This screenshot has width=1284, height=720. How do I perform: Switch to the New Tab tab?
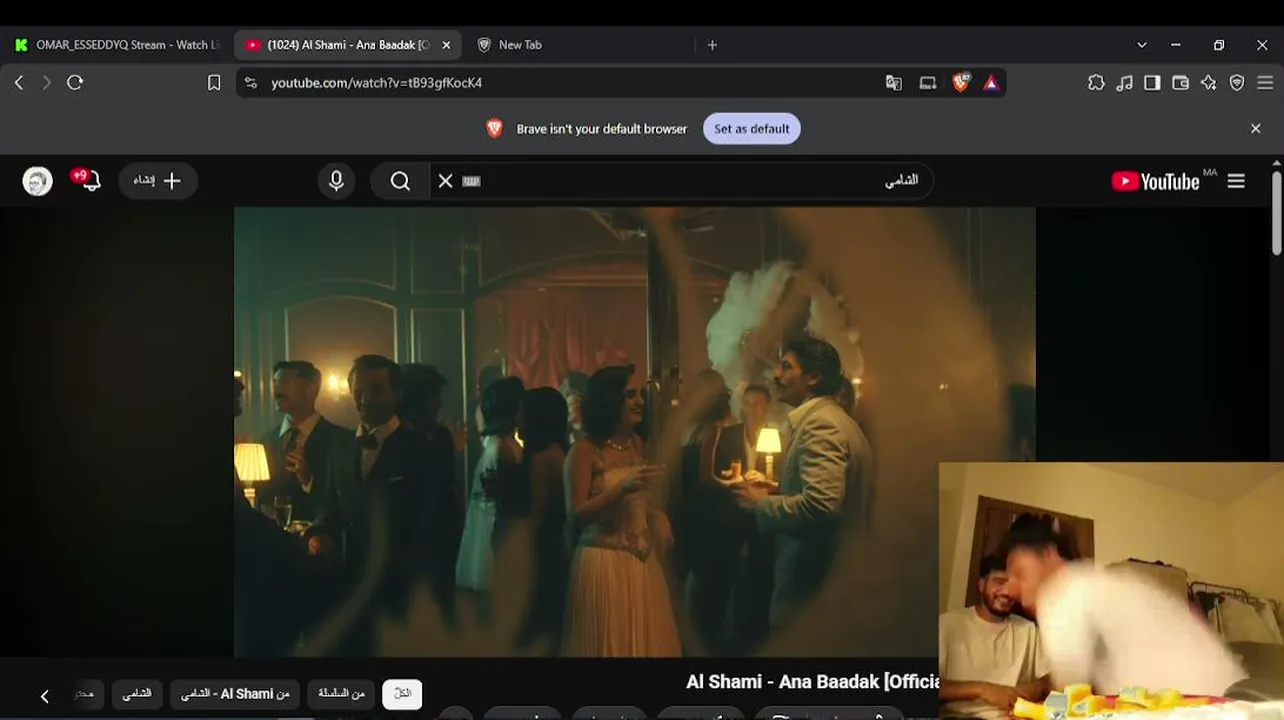tap(520, 45)
